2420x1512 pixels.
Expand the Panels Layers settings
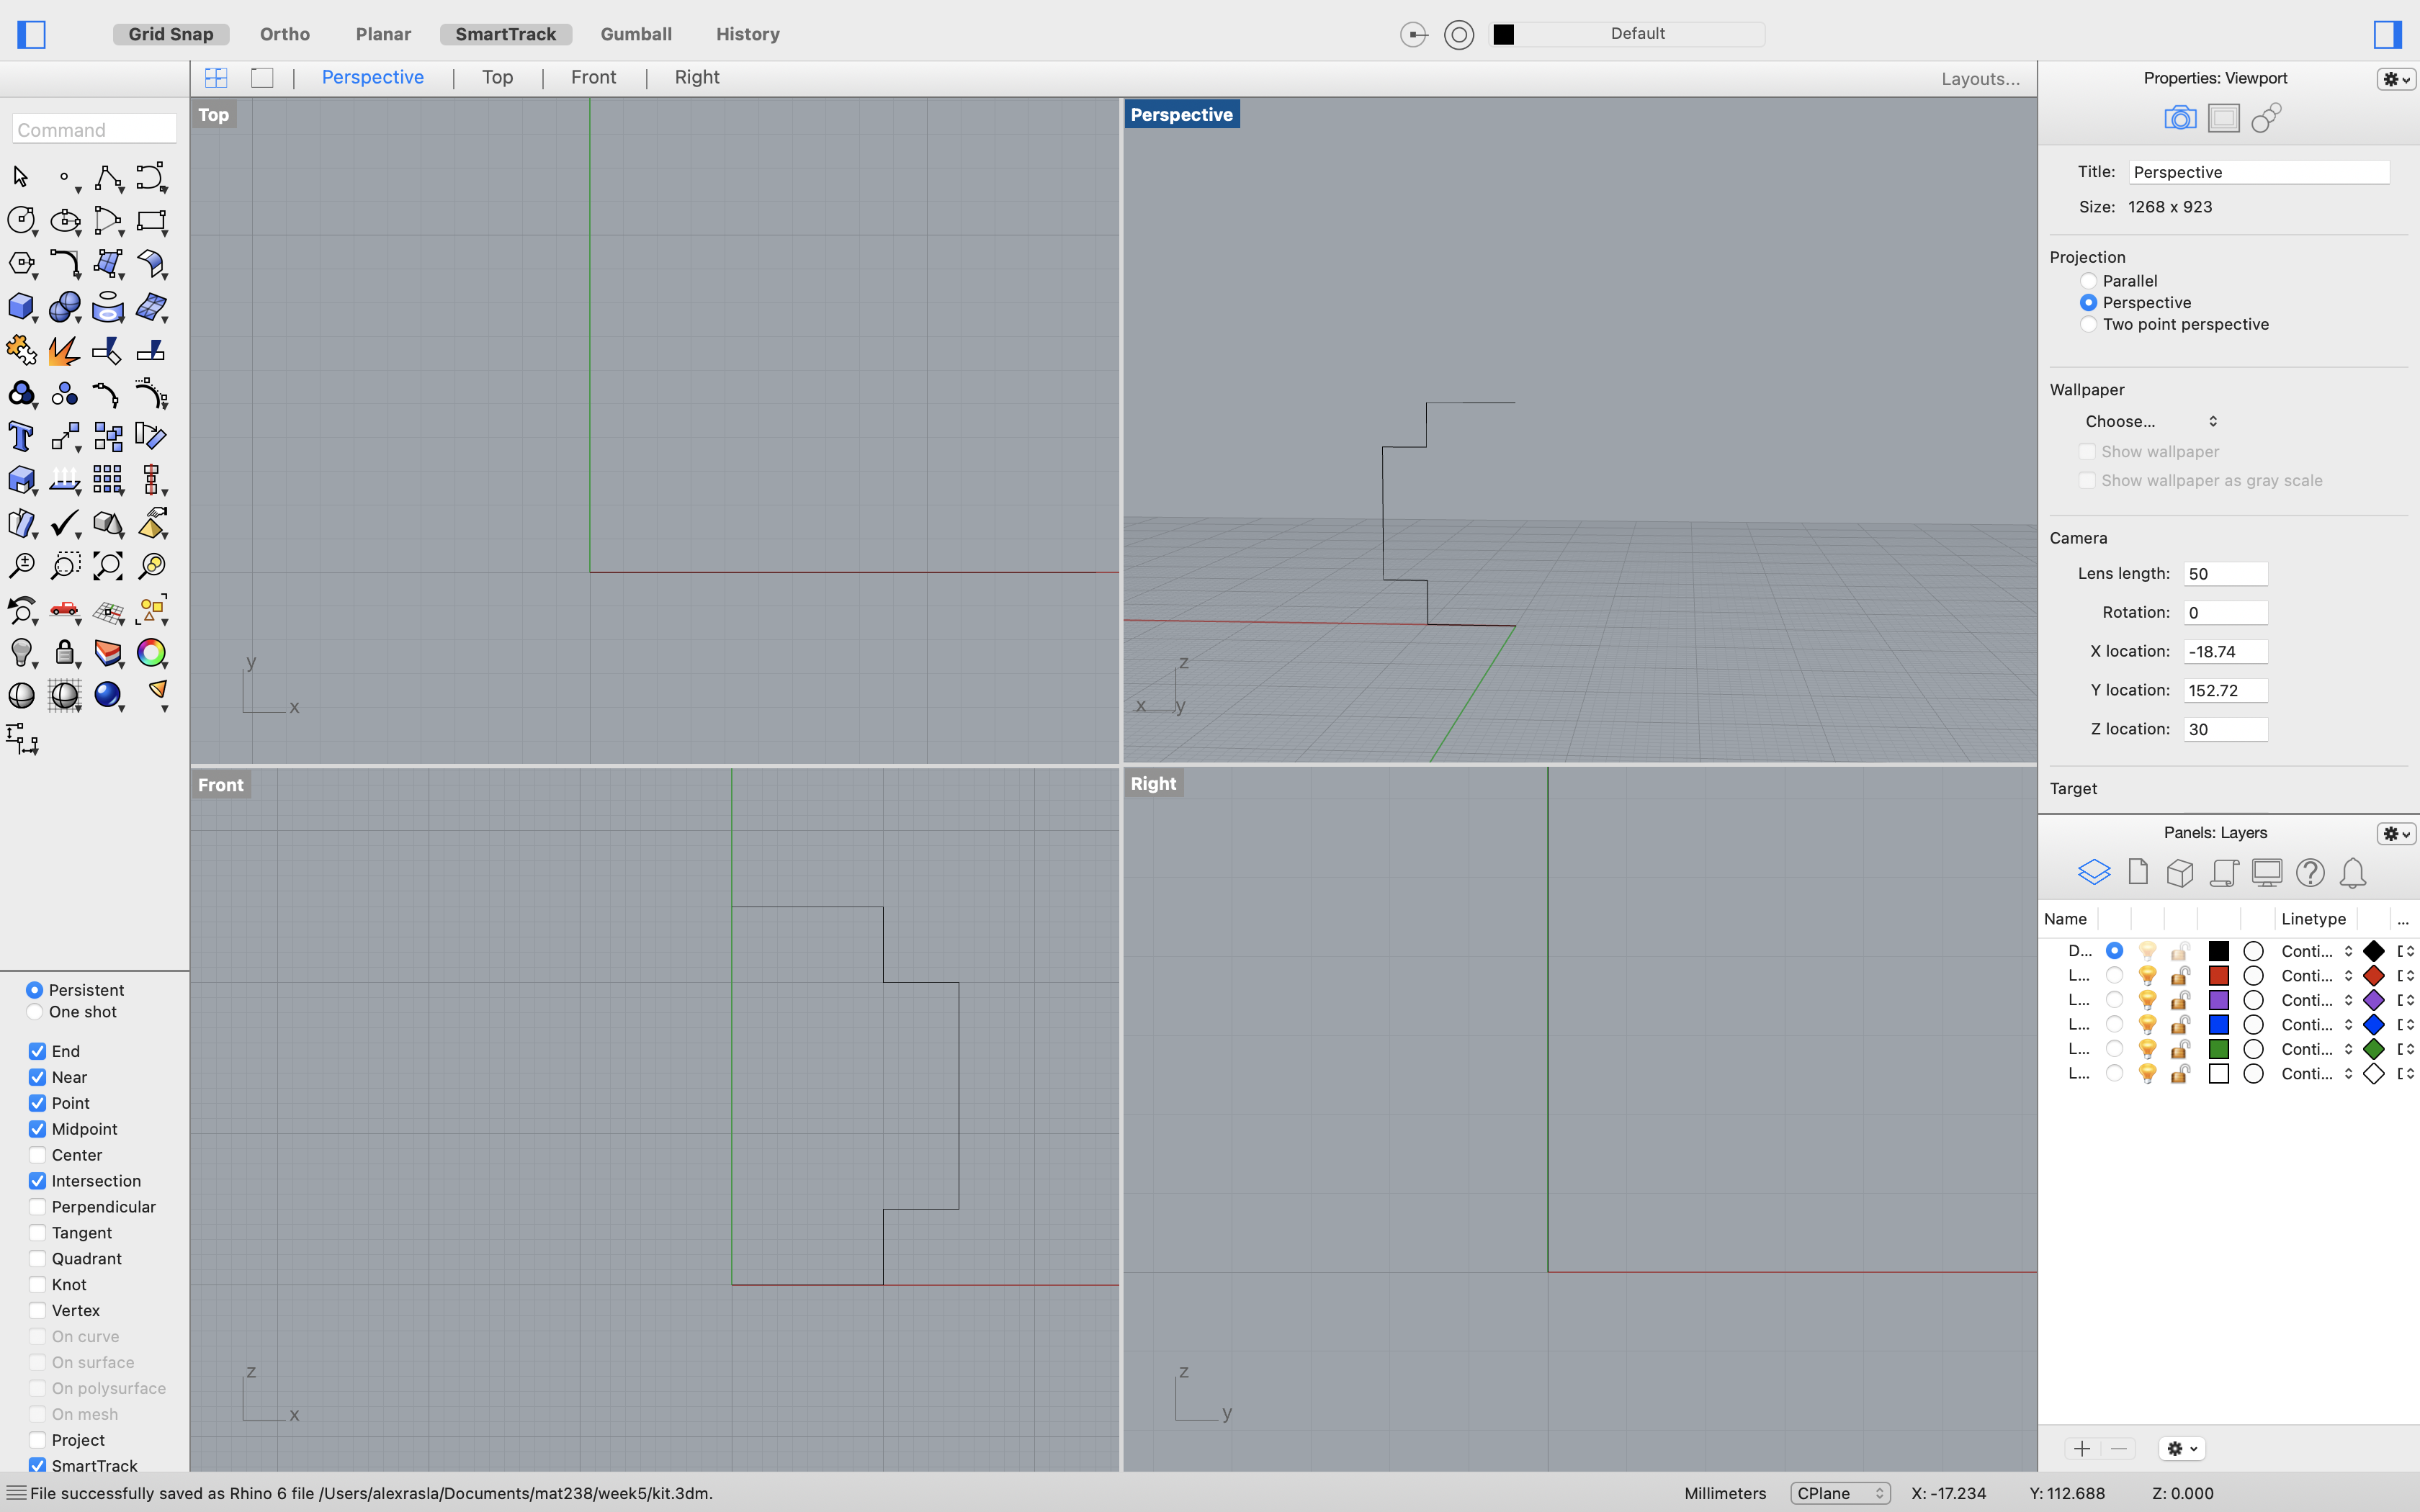coord(2396,832)
